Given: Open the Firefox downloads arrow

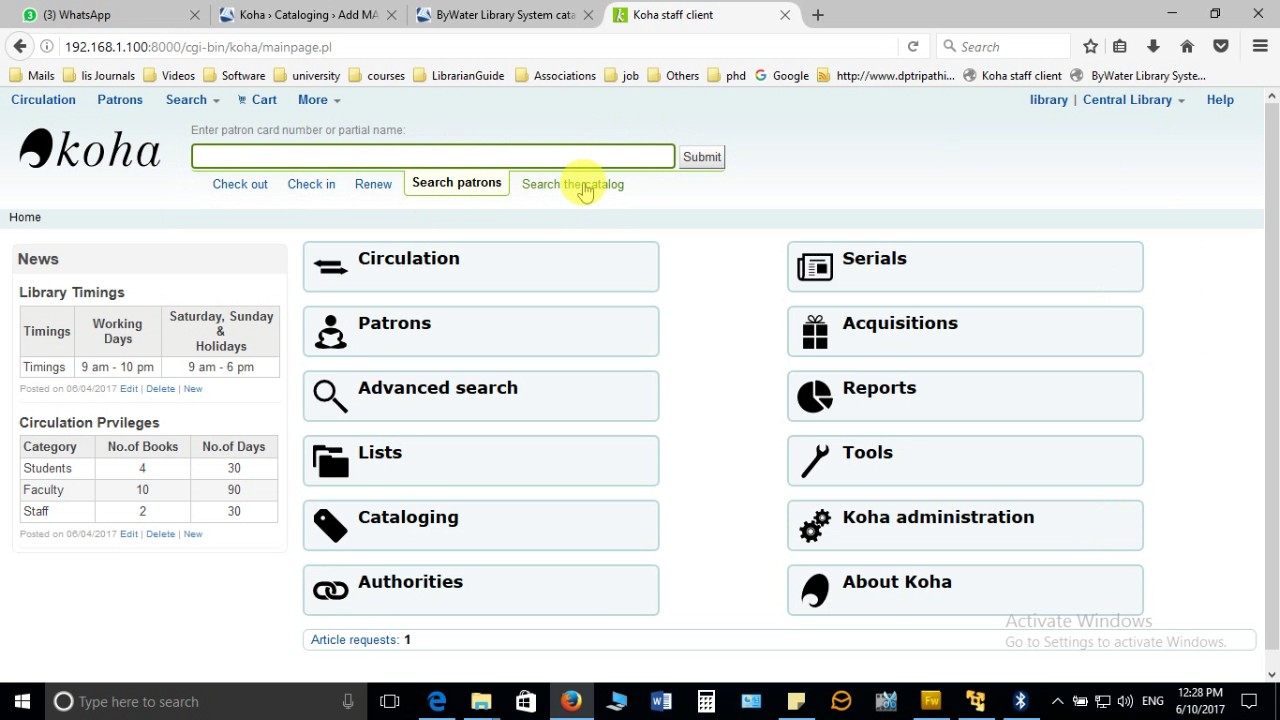Looking at the screenshot, I should click(1153, 47).
